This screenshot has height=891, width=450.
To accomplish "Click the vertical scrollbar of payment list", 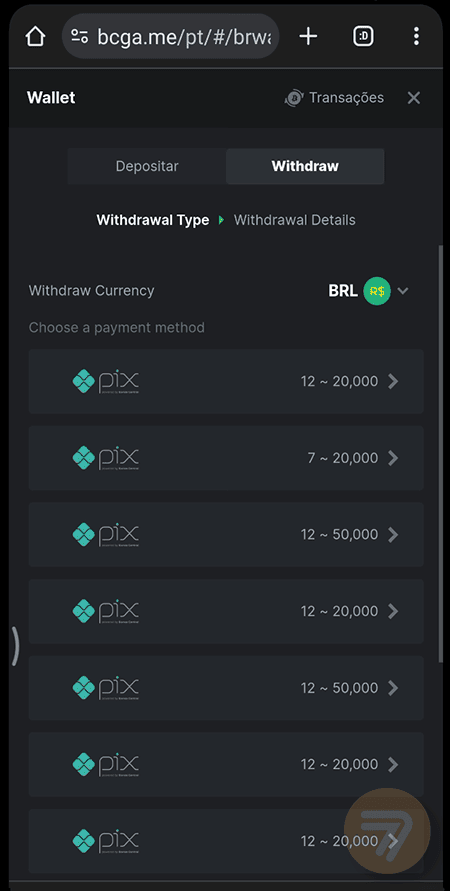I will click(x=441, y=453).
